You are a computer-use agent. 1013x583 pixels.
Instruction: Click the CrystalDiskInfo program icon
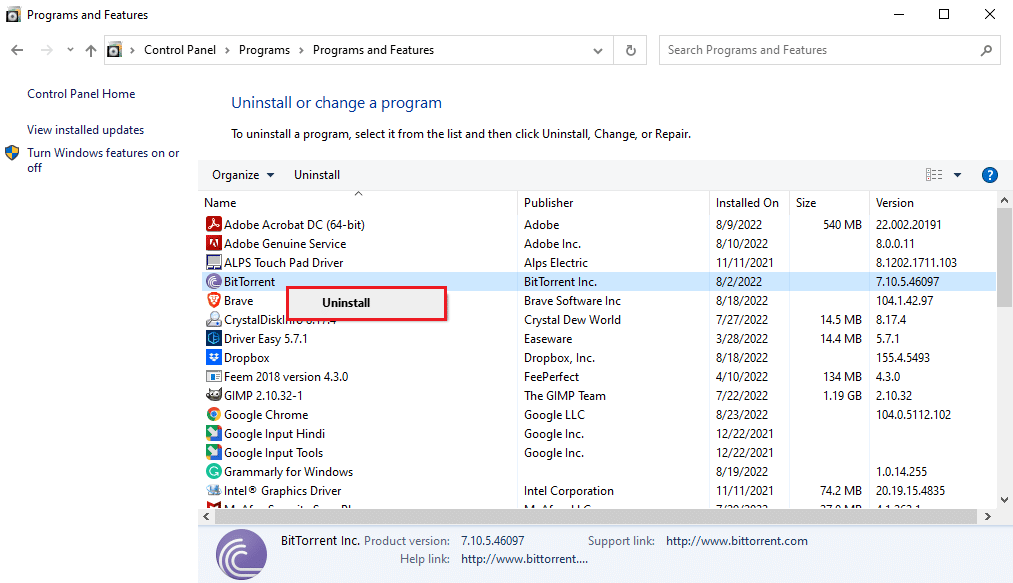tap(213, 319)
